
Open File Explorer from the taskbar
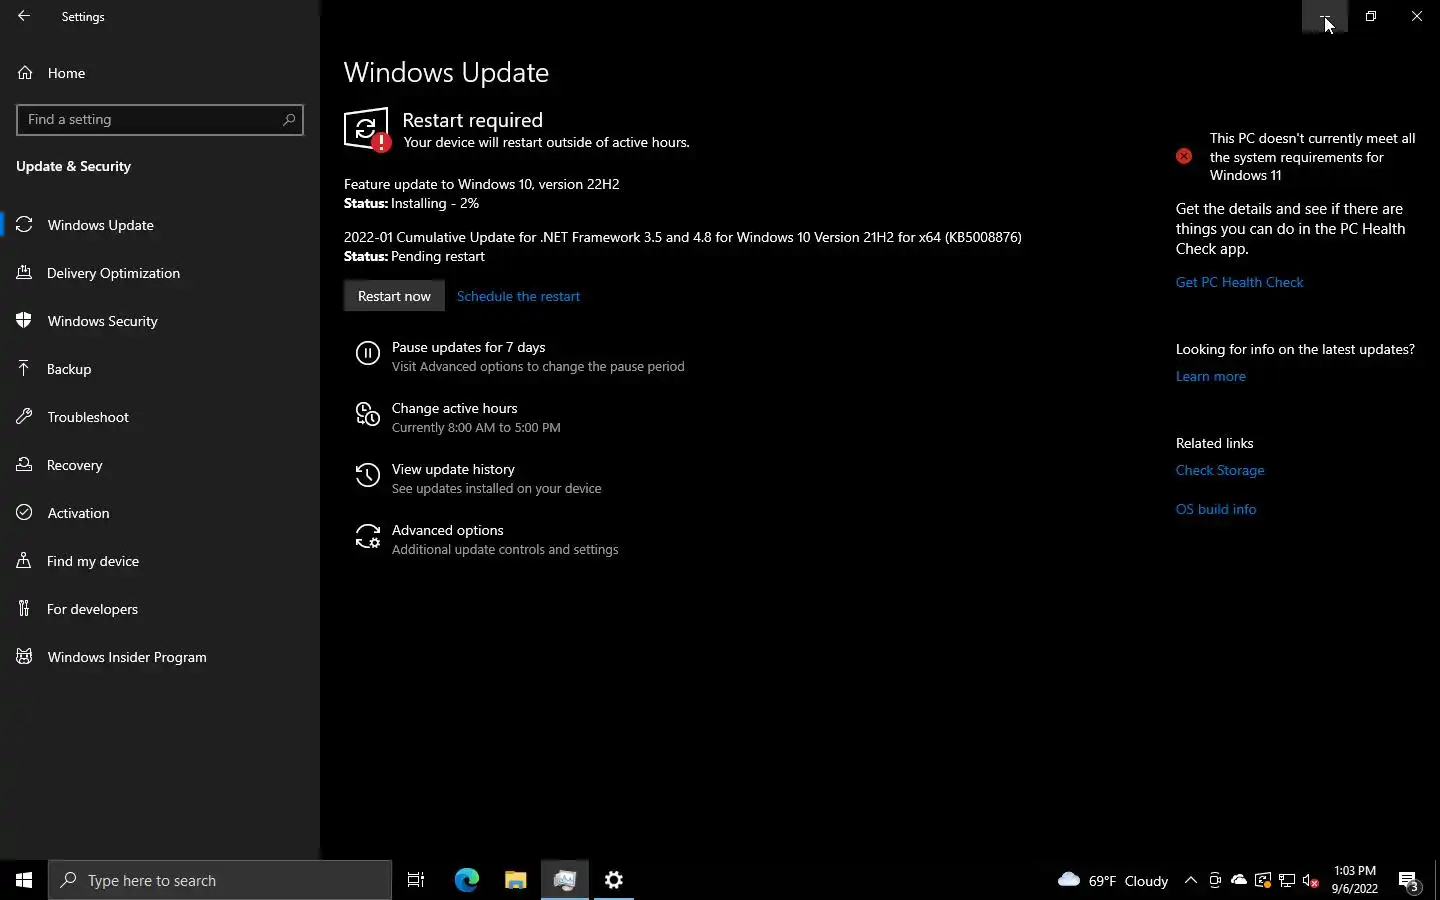pyautogui.click(x=515, y=880)
